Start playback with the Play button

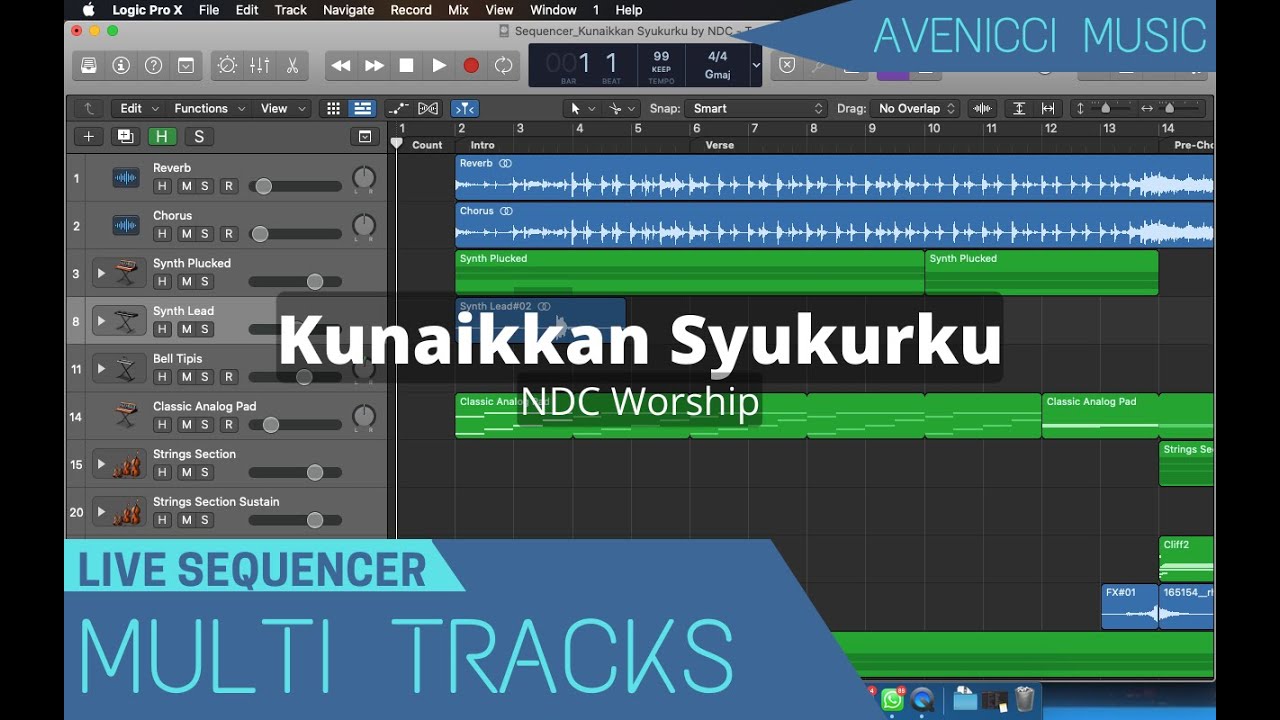pyautogui.click(x=439, y=65)
